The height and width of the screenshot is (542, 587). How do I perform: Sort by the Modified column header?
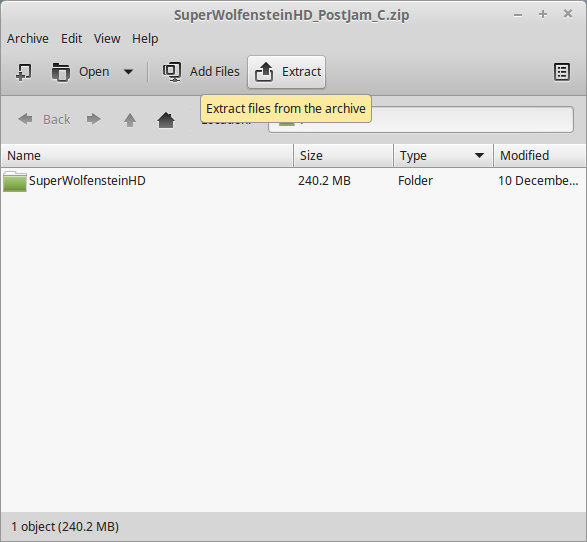540,155
